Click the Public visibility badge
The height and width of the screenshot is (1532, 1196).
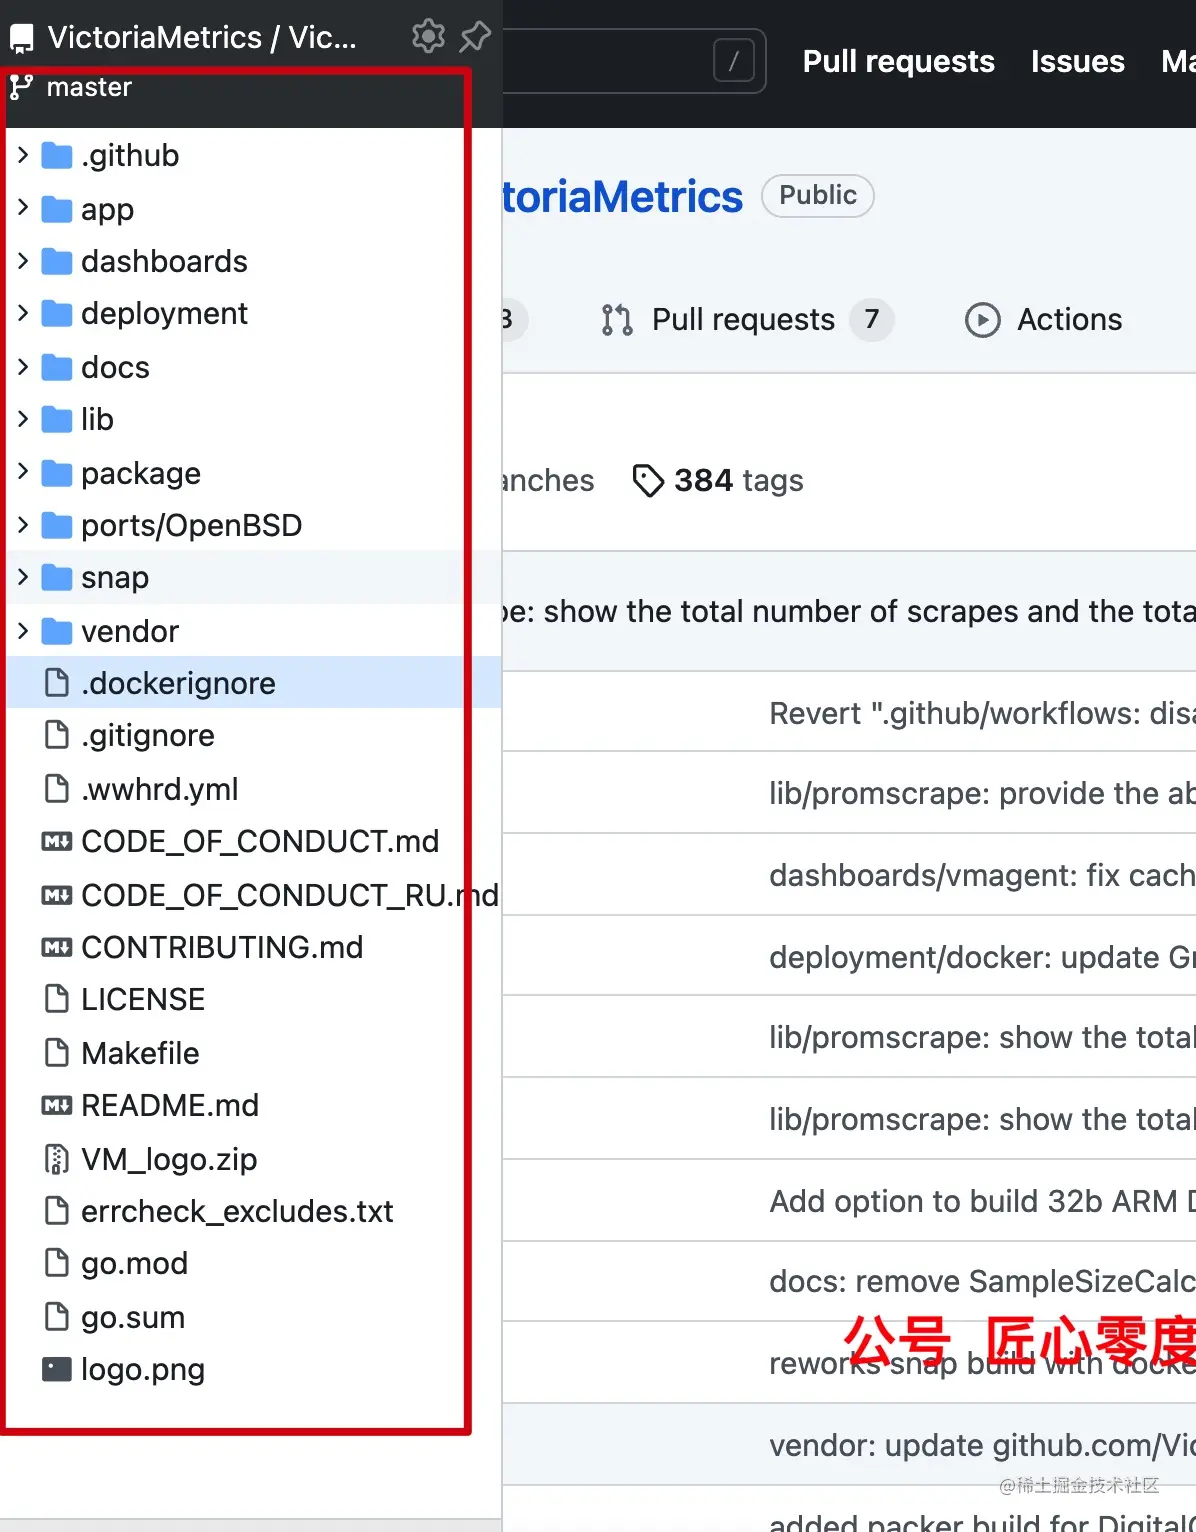click(x=818, y=195)
